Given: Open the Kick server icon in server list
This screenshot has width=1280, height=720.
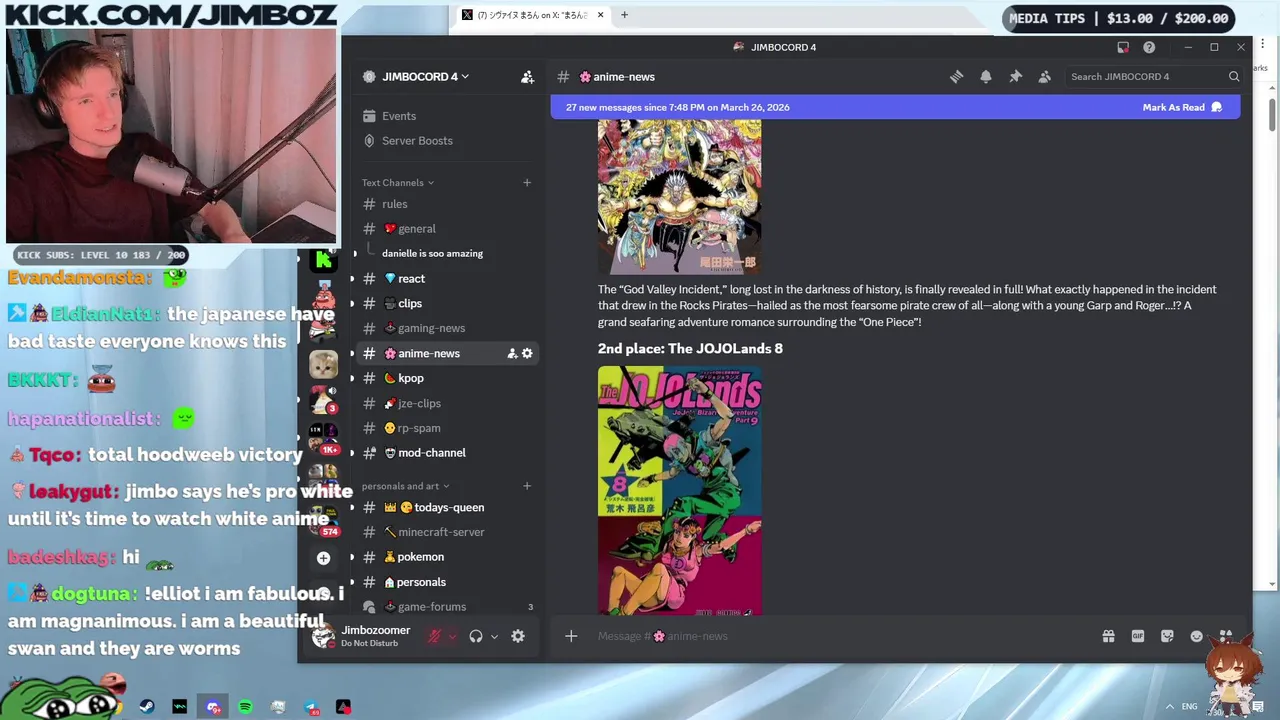Looking at the screenshot, I should (323, 262).
